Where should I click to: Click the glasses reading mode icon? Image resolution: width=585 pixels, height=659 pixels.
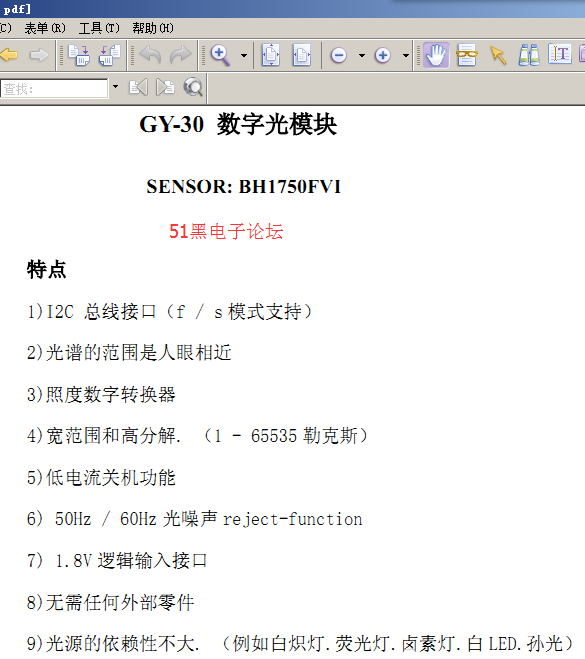[x=466, y=55]
